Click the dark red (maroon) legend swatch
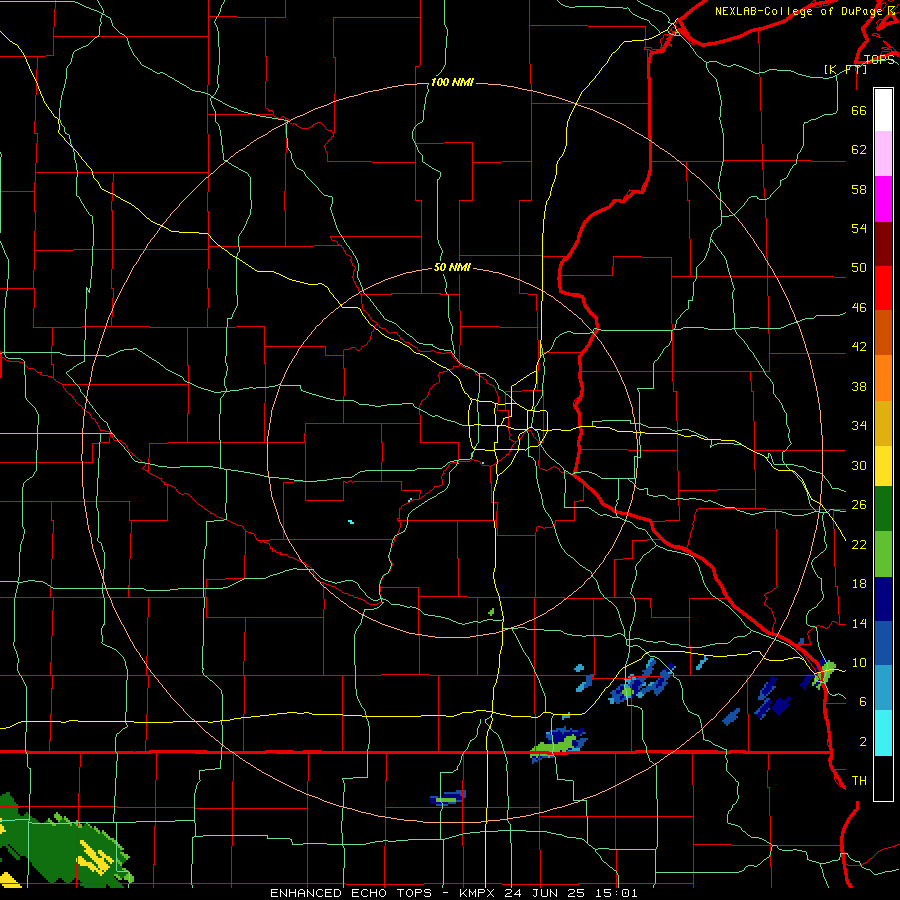900x900 pixels. tap(883, 243)
